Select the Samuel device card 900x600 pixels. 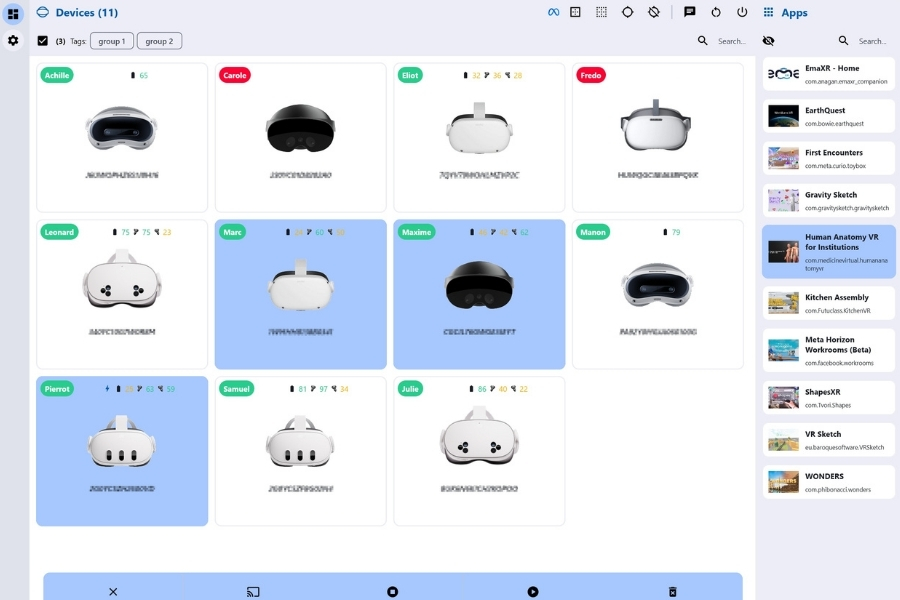[300, 451]
